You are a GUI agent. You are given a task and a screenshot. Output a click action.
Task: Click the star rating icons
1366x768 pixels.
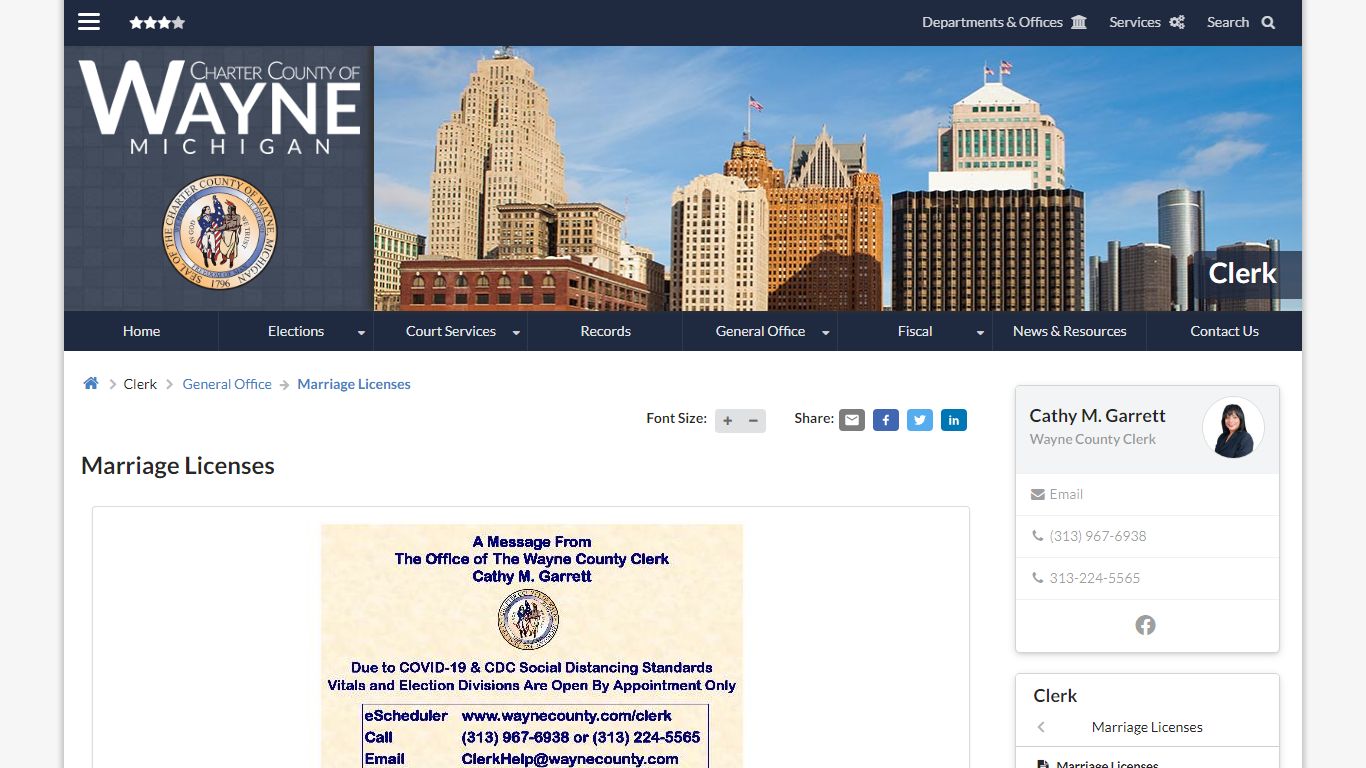pos(157,22)
